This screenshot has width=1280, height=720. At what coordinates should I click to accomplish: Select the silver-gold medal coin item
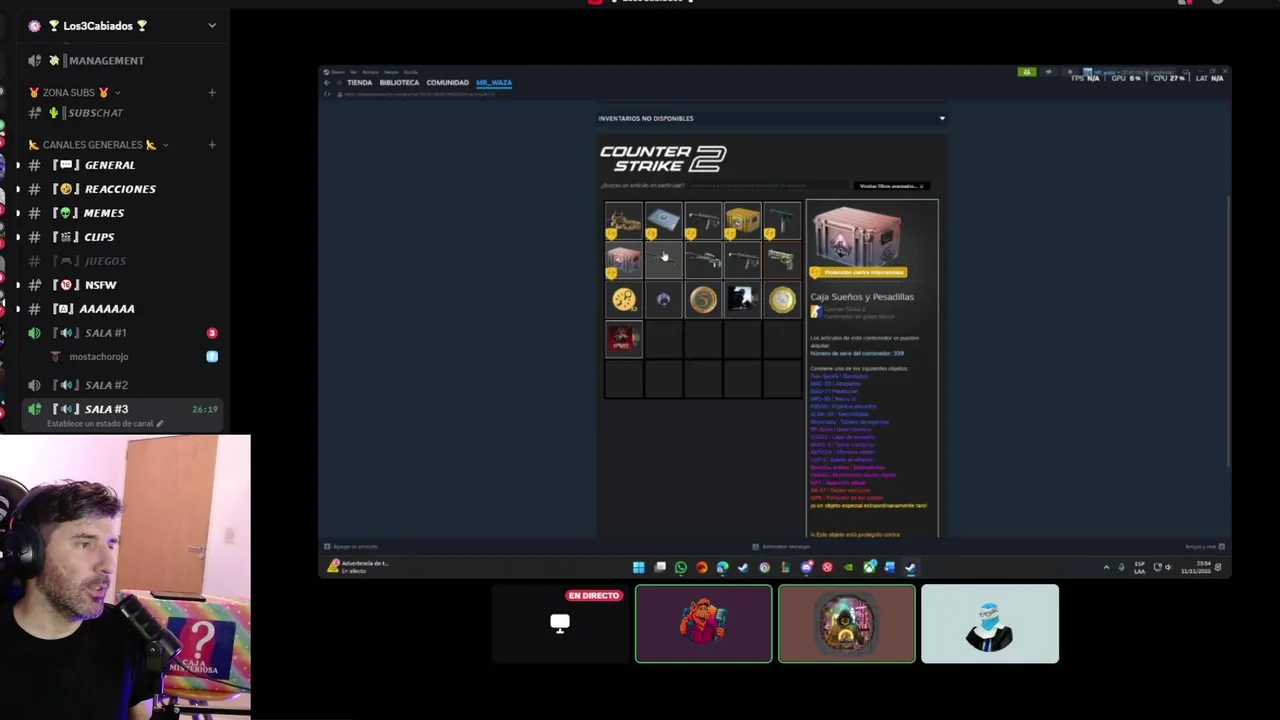click(783, 300)
